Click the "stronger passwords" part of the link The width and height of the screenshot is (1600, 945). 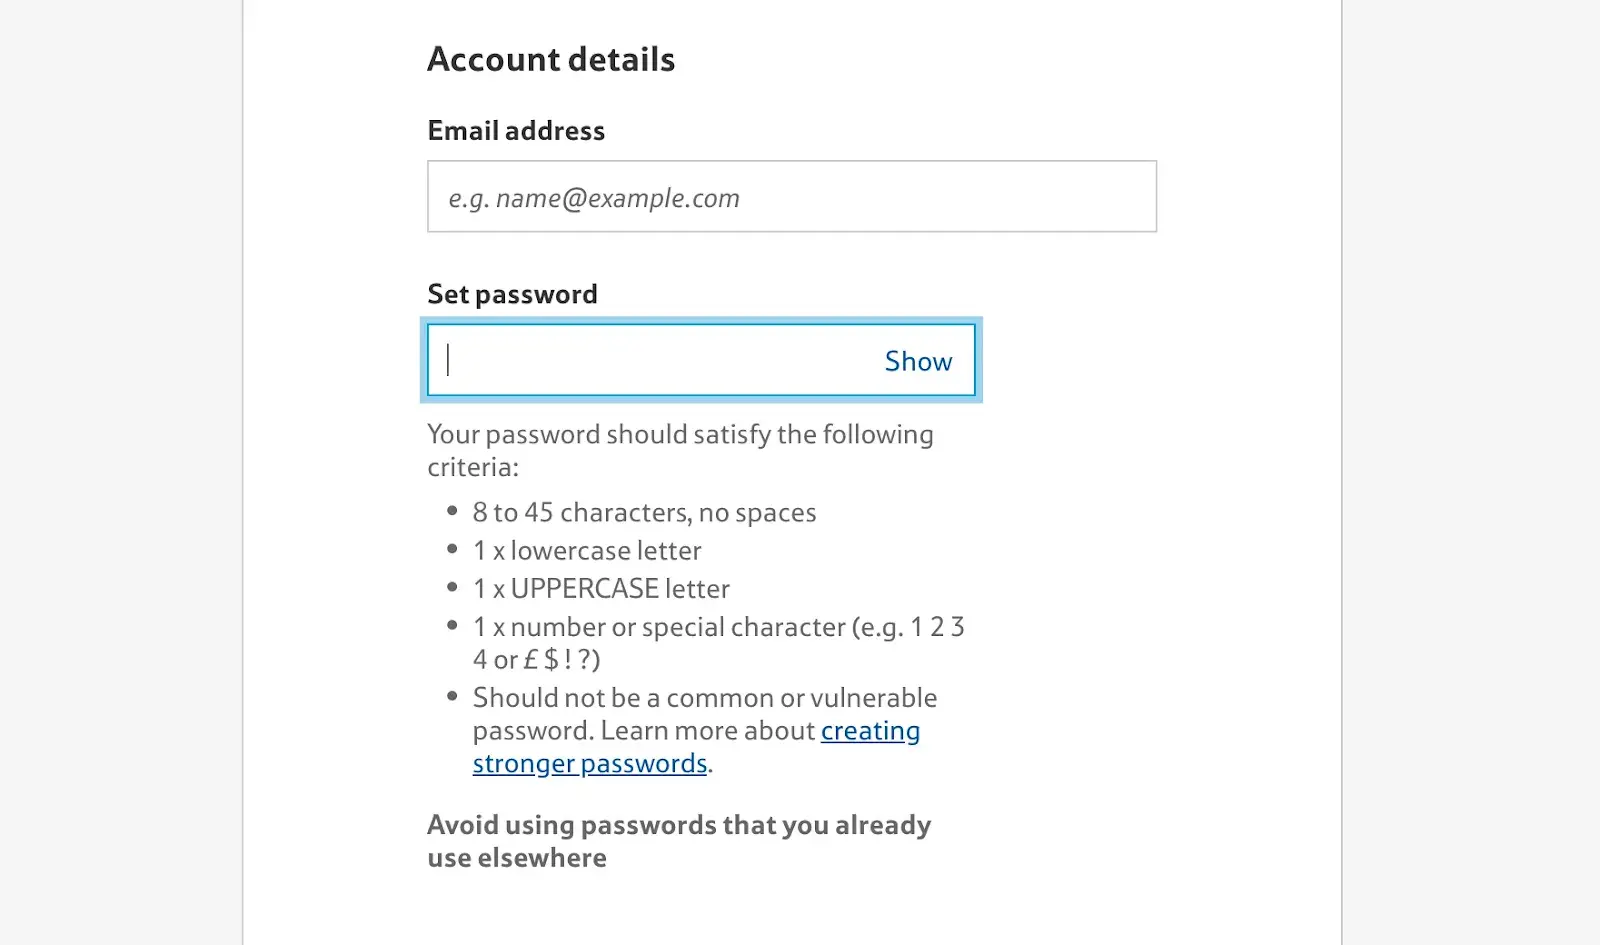[x=590, y=764]
